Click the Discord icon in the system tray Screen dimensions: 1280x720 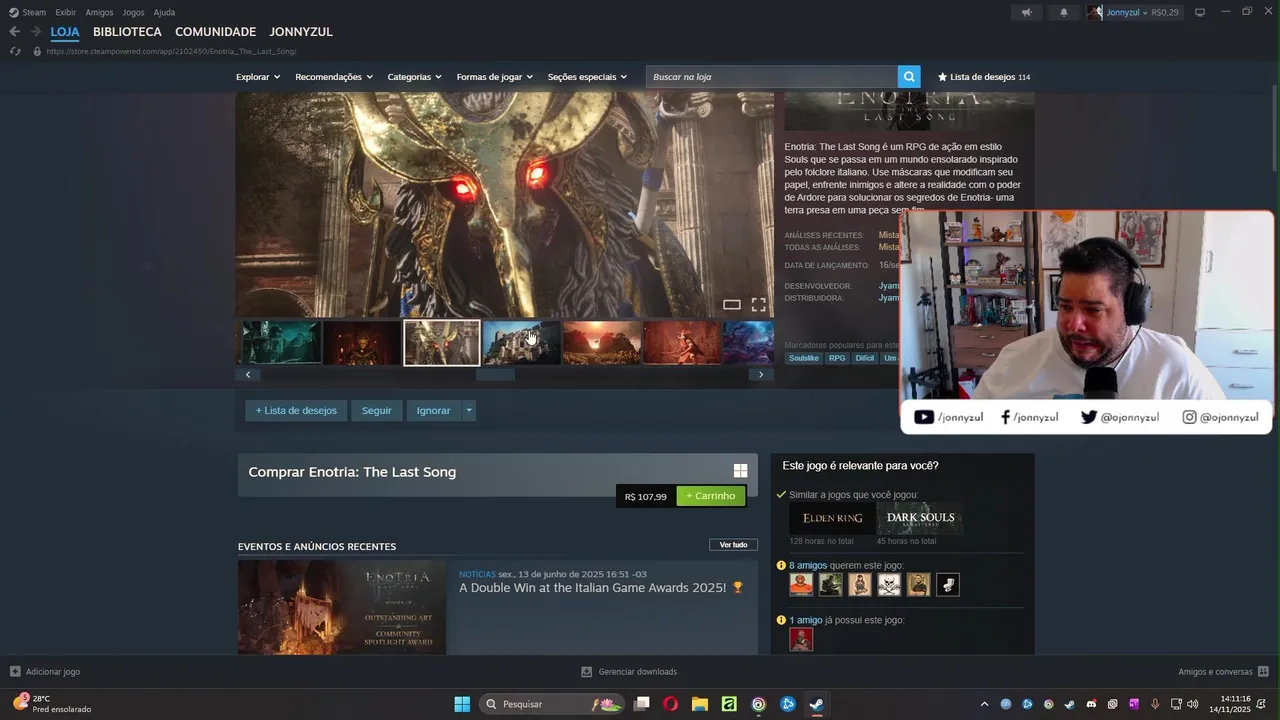pos(1091,704)
